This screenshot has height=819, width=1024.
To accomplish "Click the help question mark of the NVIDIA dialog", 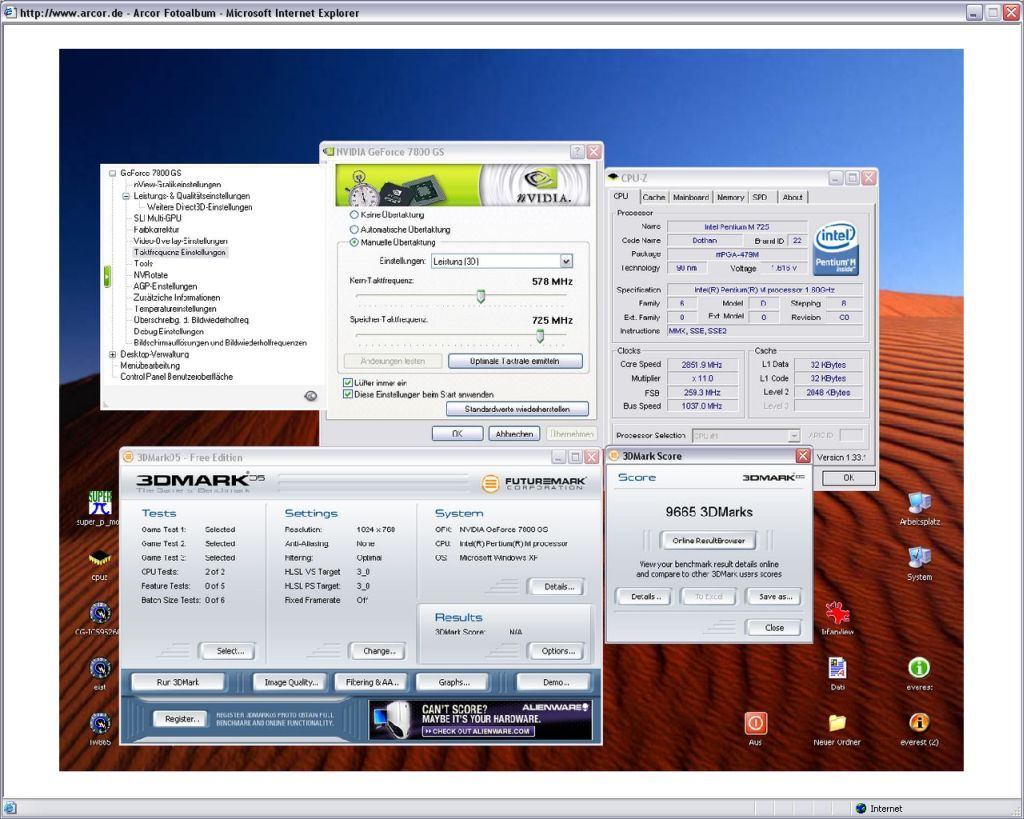I will pyautogui.click(x=577, y=152).
